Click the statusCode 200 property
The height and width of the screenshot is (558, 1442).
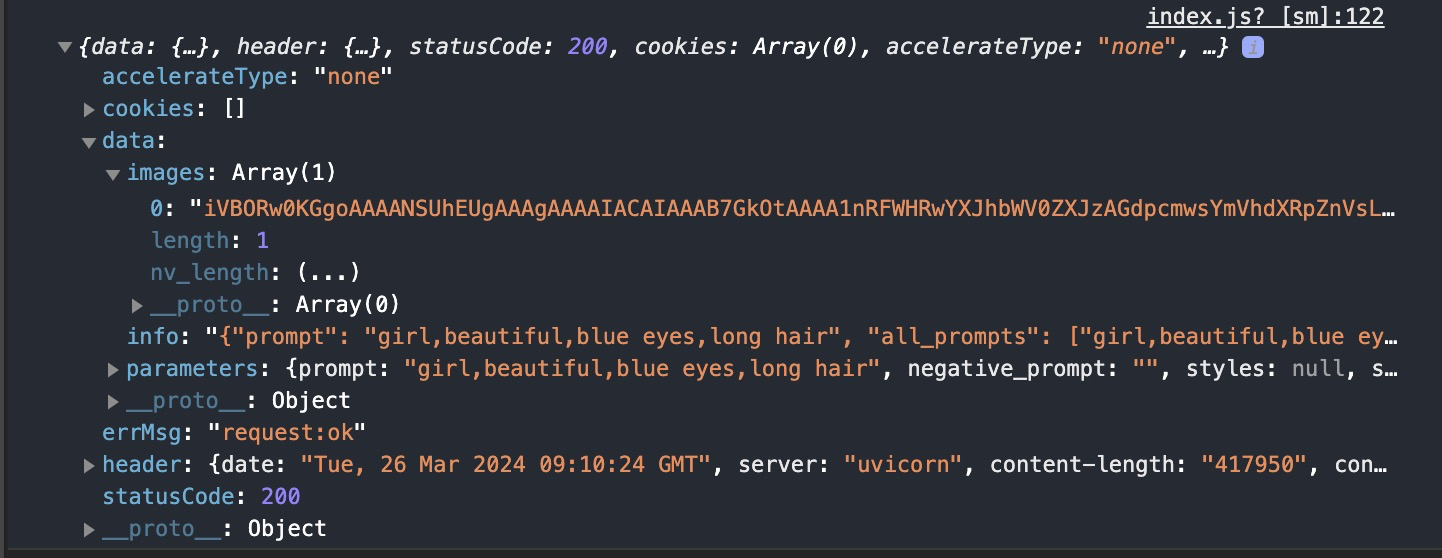point(201,496)
